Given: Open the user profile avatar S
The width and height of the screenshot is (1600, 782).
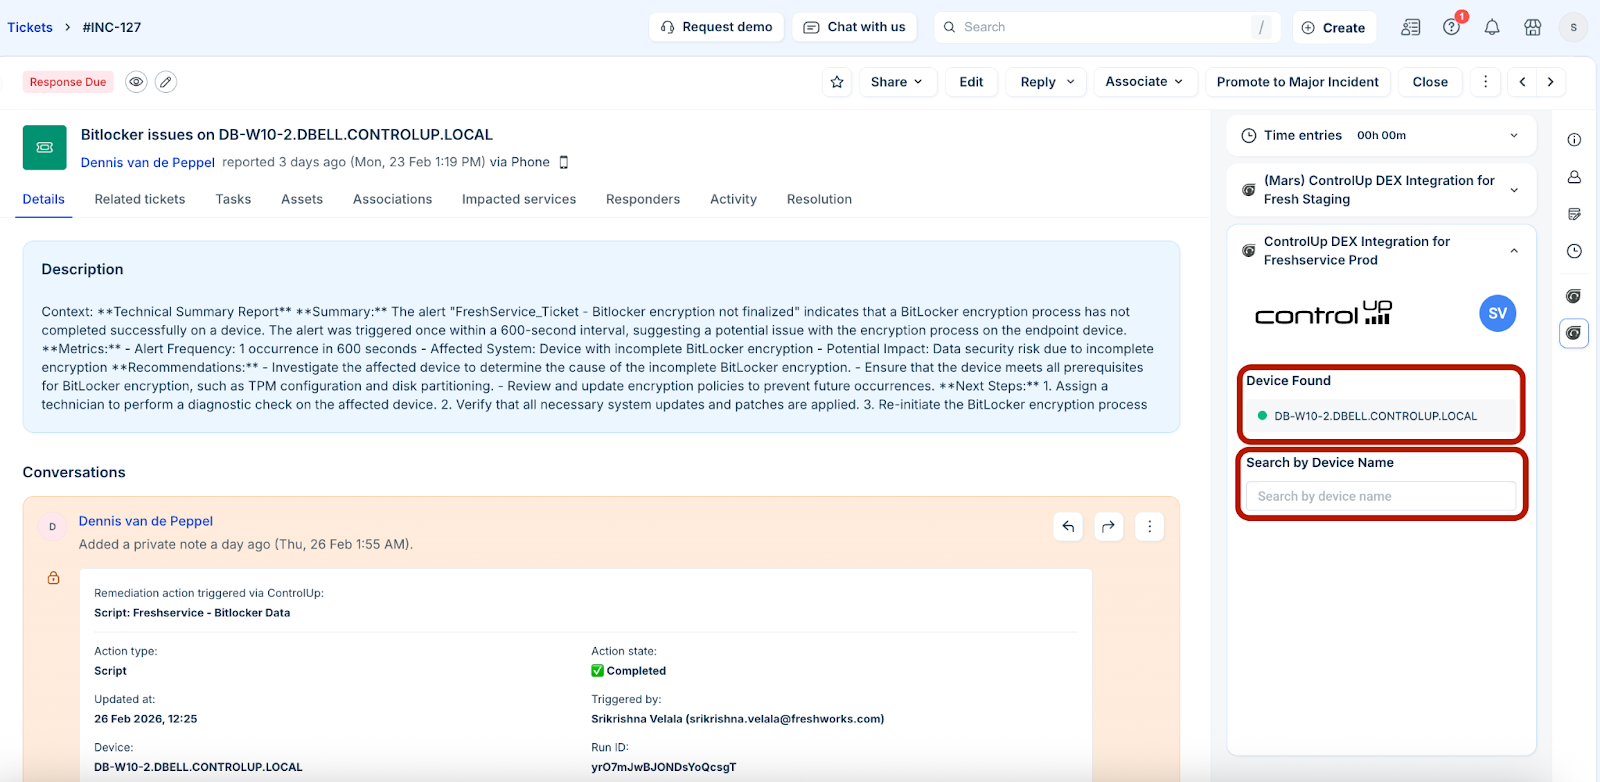Looking at the screenshot, I should [1573, 27].
